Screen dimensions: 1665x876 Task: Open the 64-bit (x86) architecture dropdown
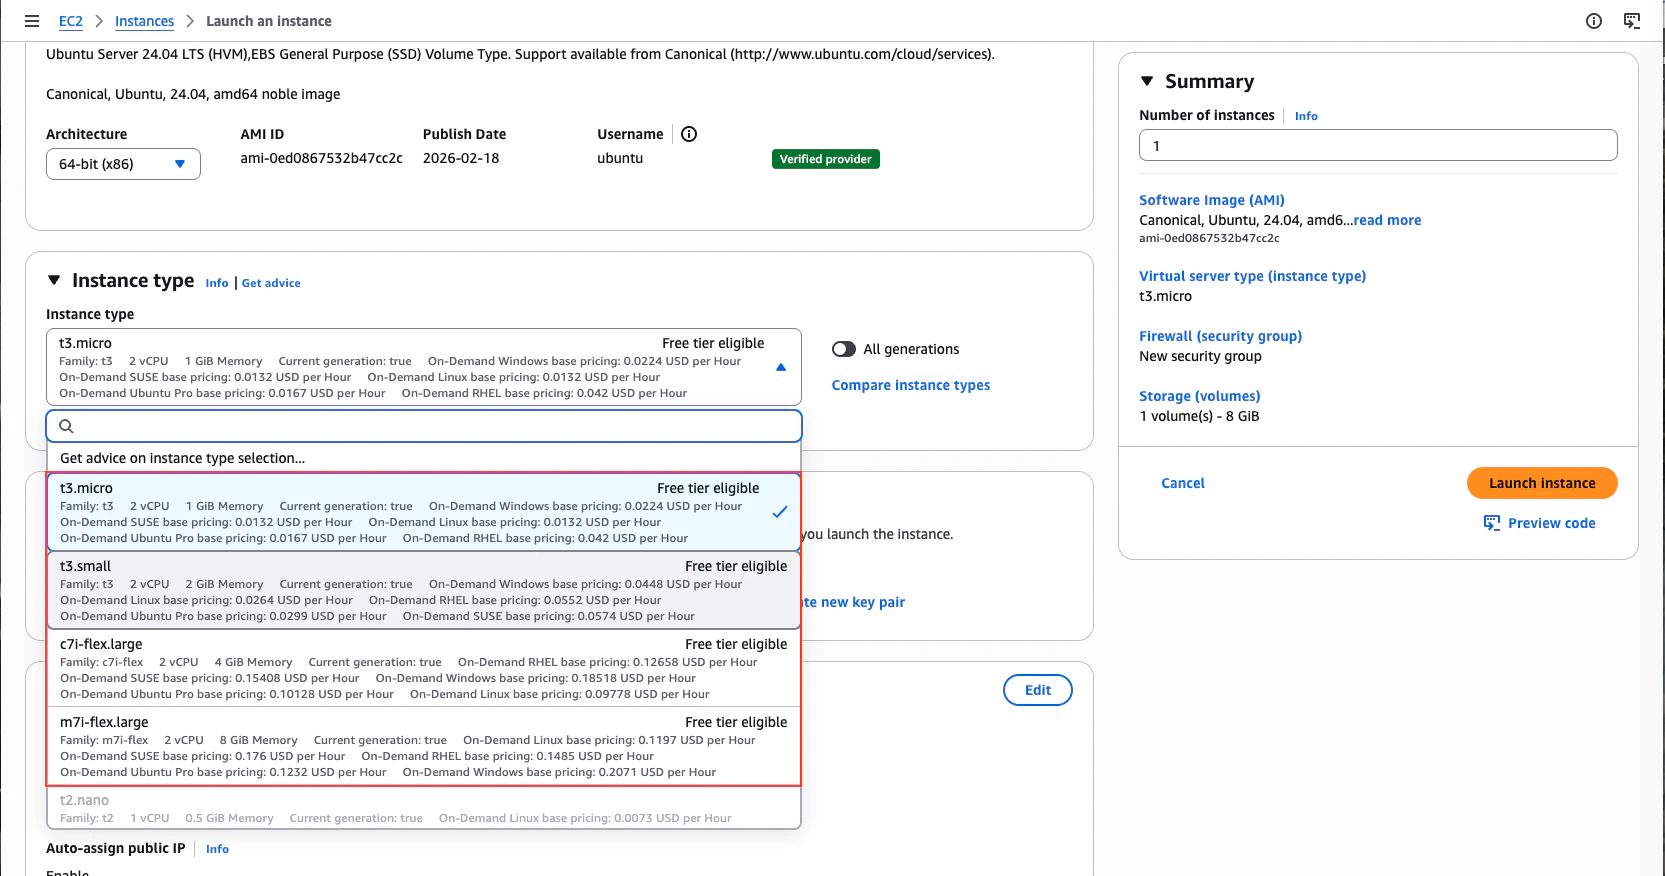click(x=123, y=164)
